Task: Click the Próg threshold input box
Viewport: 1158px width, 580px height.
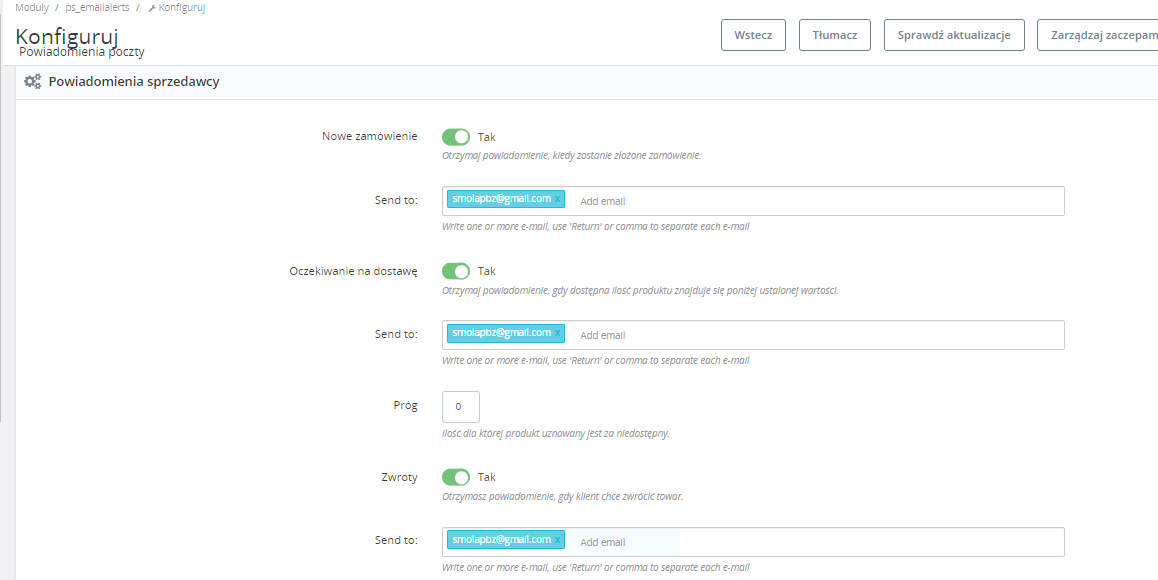Action: click(x=461, y=407)
